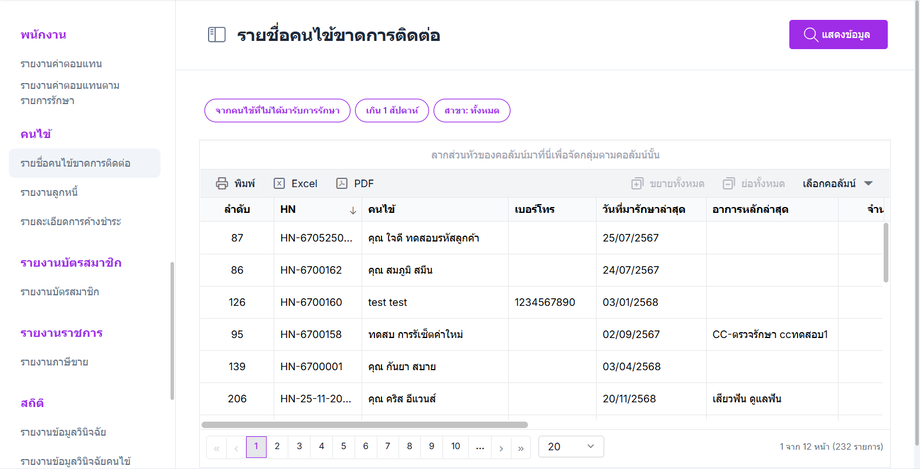Toggle the 'เกิน 1 สัปดาห์' filter chip
The height and width of the screenshot is (469, 920).
[391, 110]
